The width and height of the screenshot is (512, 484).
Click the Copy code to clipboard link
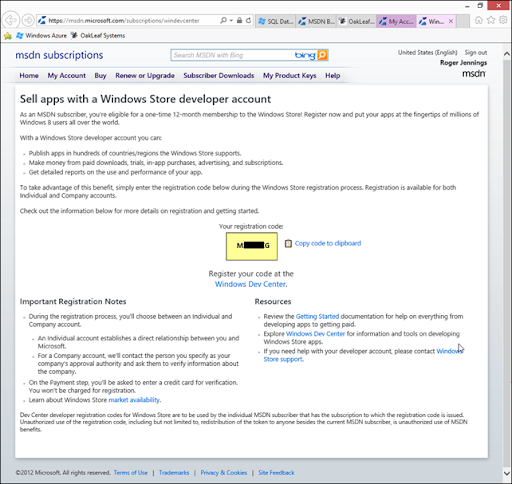pyautogui.click(x=328, y=243)
